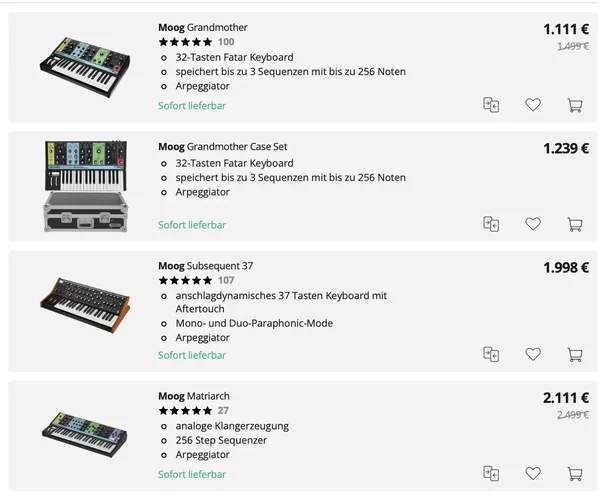Add Moog Subsequent 37 to cart
This screenshot has height=500, width=606.
574,354
